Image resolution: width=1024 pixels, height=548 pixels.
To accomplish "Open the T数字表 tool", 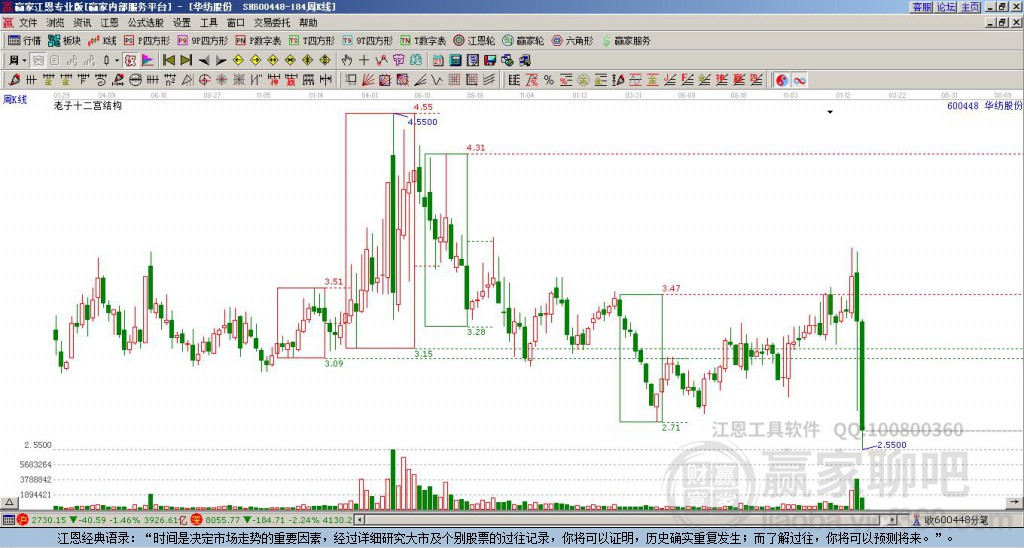I will click(x=423, y=40).
